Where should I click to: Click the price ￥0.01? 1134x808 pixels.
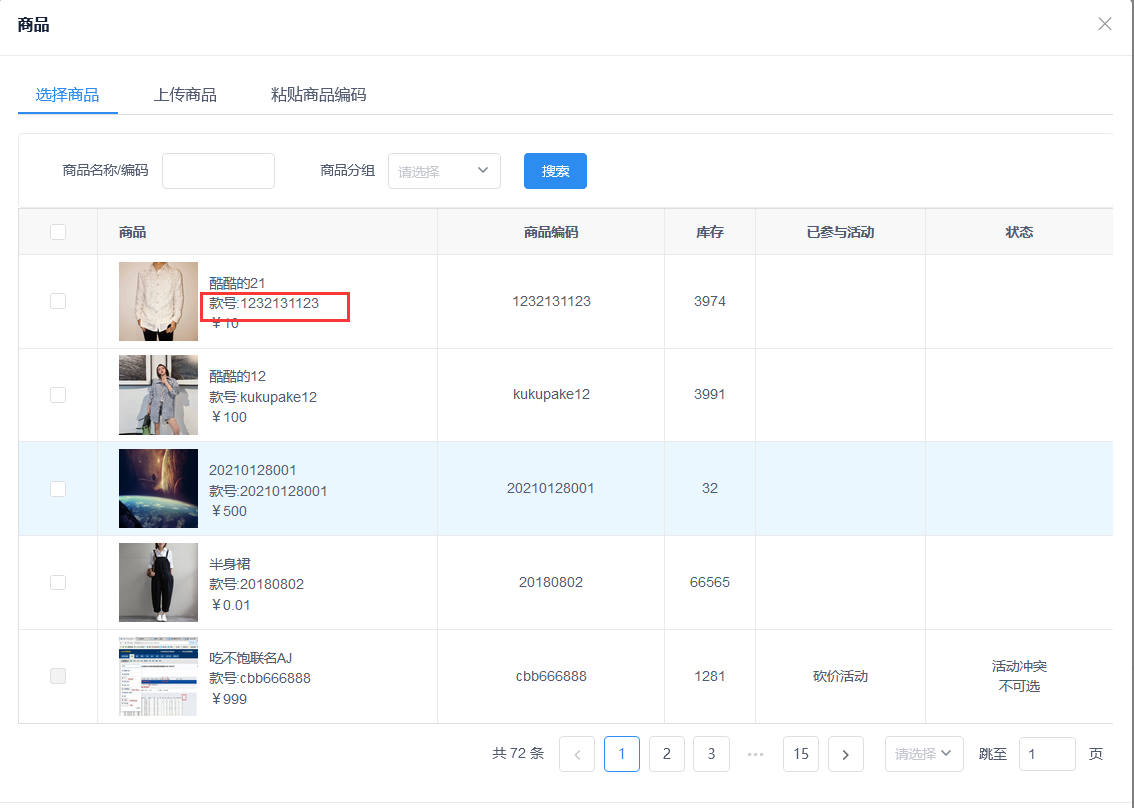pos(230,605)
